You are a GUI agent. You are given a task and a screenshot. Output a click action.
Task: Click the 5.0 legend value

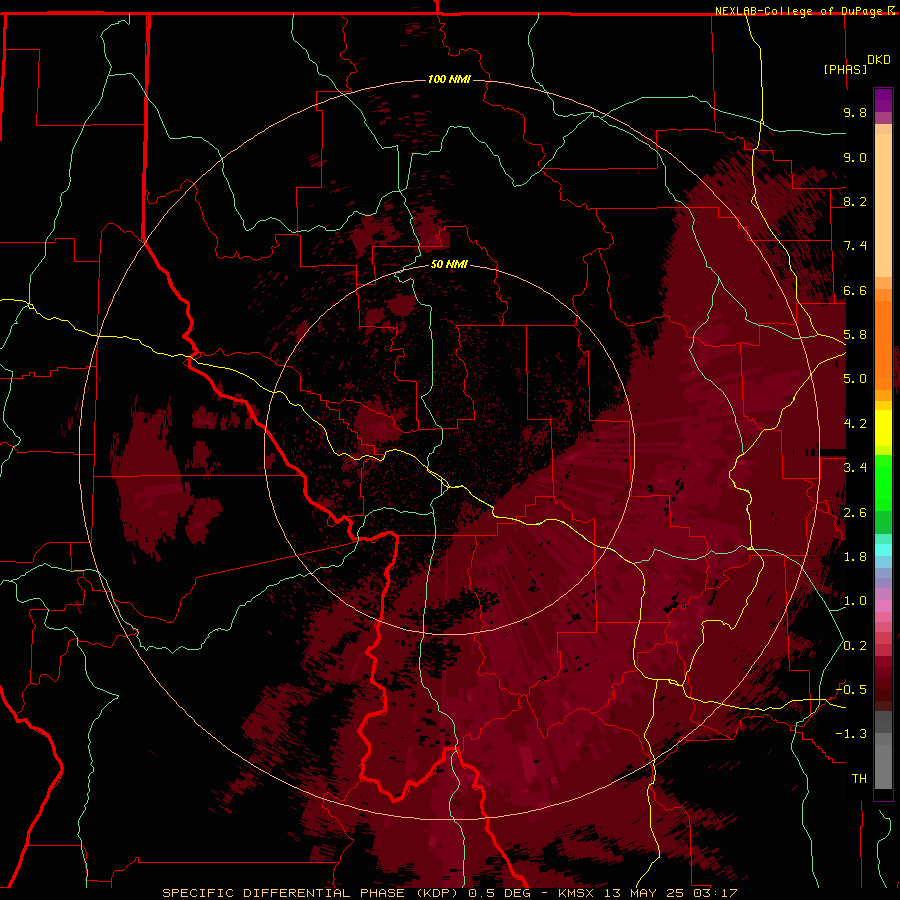[855, 379]
